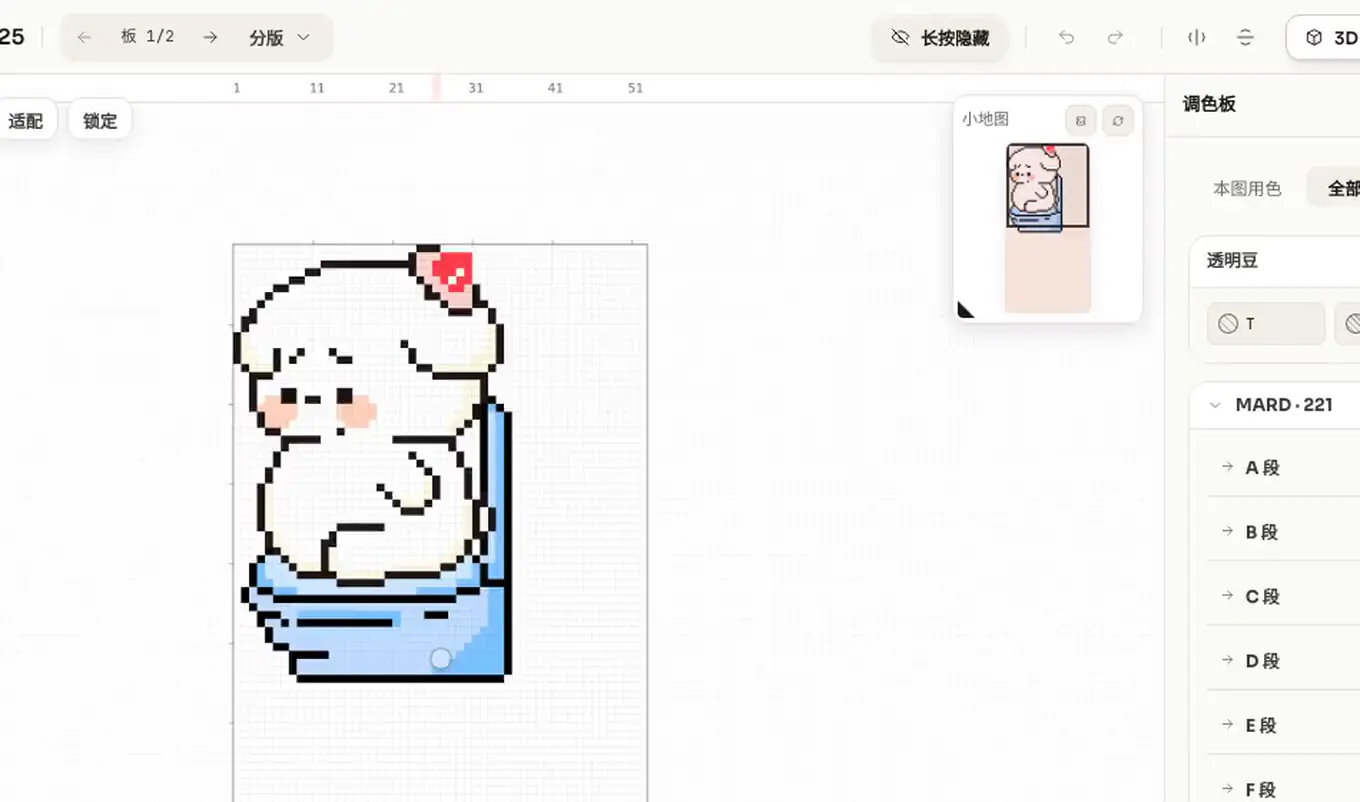The width and height of the screenshot is (1360, 802).
Task: Click the minimap preview thumbnail
Action: pos(1047,228)
